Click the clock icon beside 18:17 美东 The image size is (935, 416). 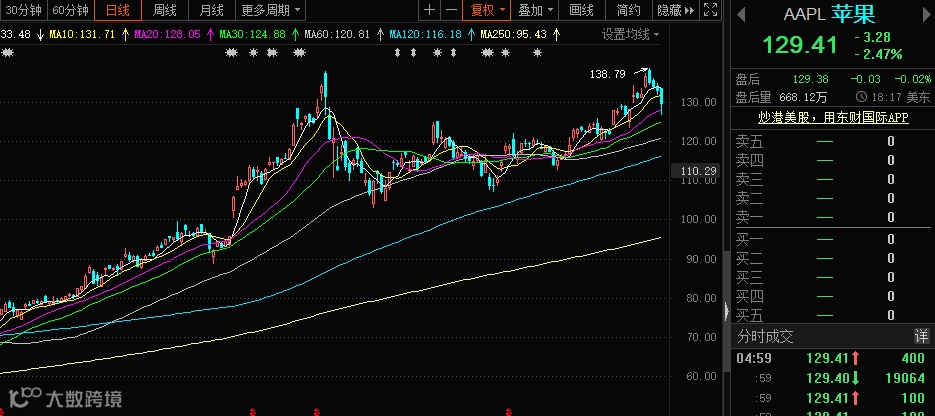[861, 97]
